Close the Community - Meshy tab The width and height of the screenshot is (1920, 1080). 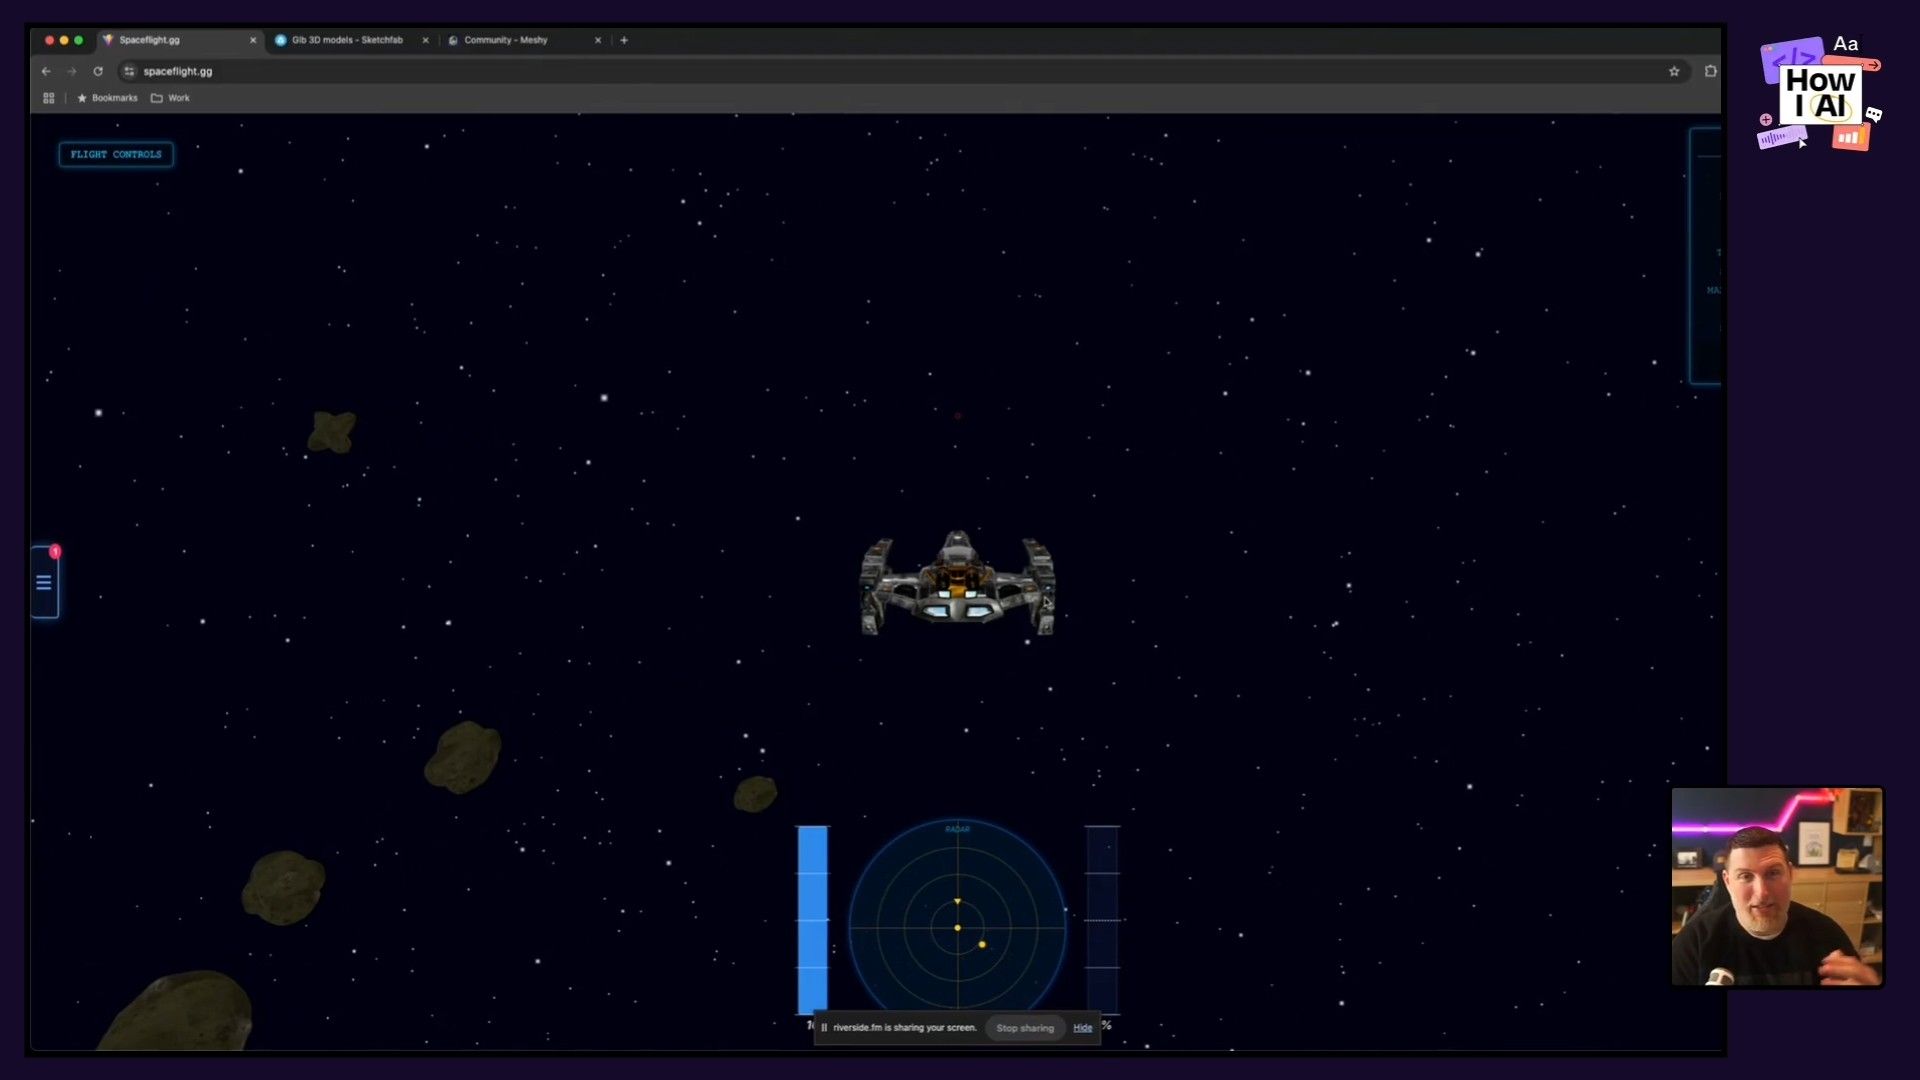click(x=598, y=40)
